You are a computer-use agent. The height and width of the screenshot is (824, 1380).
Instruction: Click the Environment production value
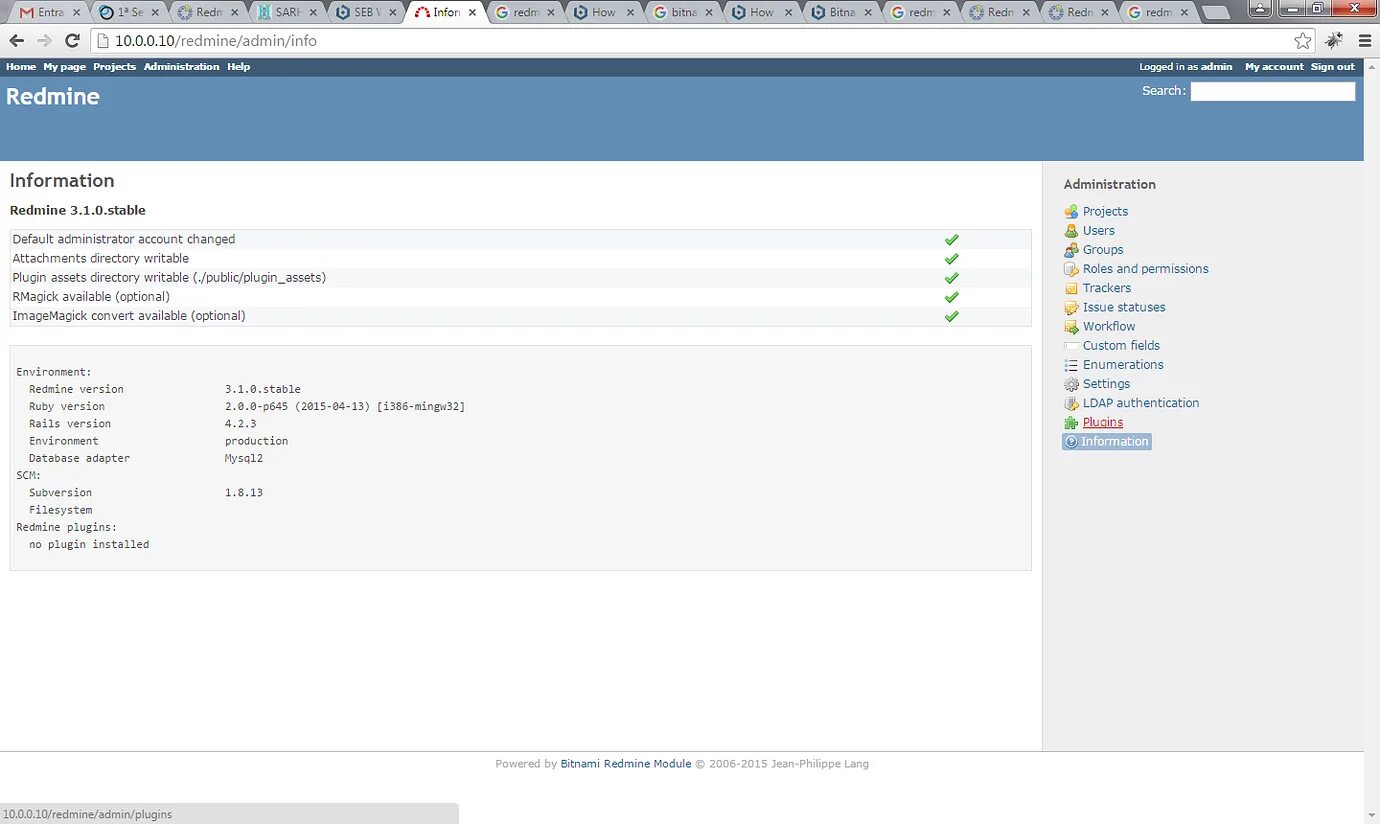pyautogui.click(x=256, y=441)
